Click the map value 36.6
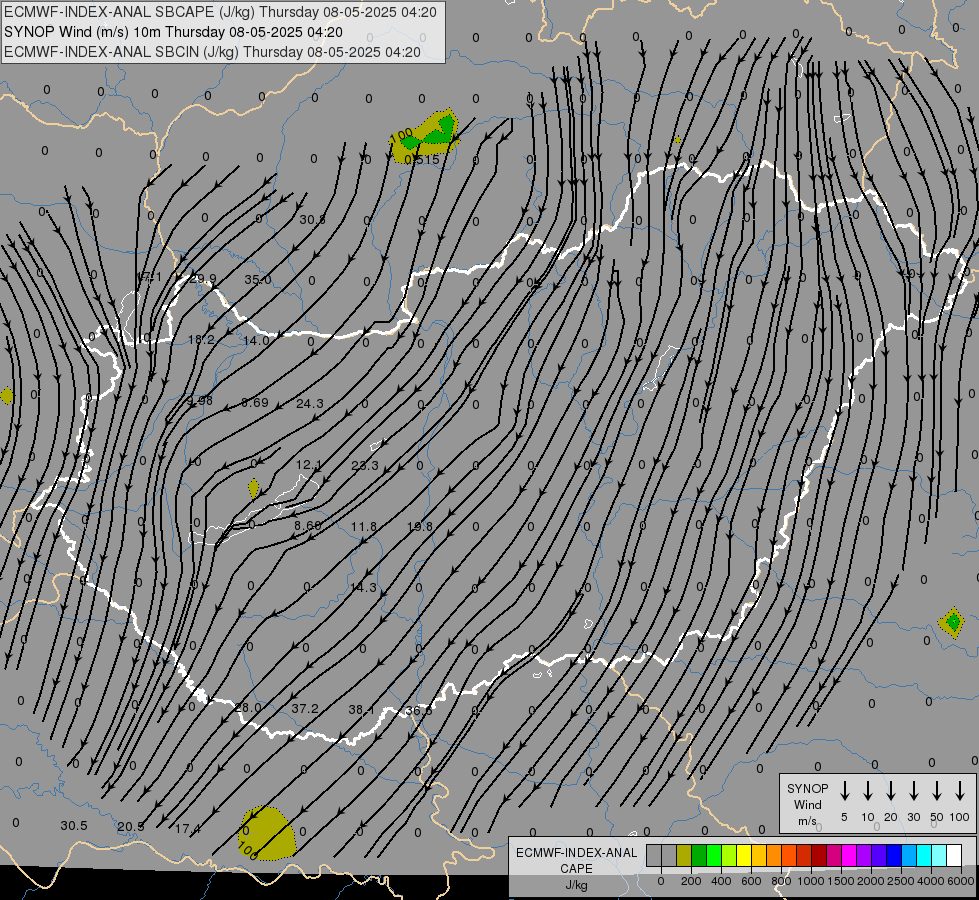This screenshot has height=900, width=979. (x=418, y=710)
